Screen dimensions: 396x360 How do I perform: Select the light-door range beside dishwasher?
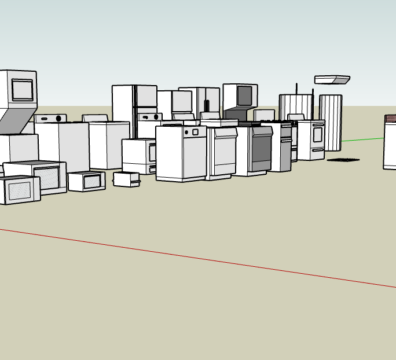tap(222, 153)
